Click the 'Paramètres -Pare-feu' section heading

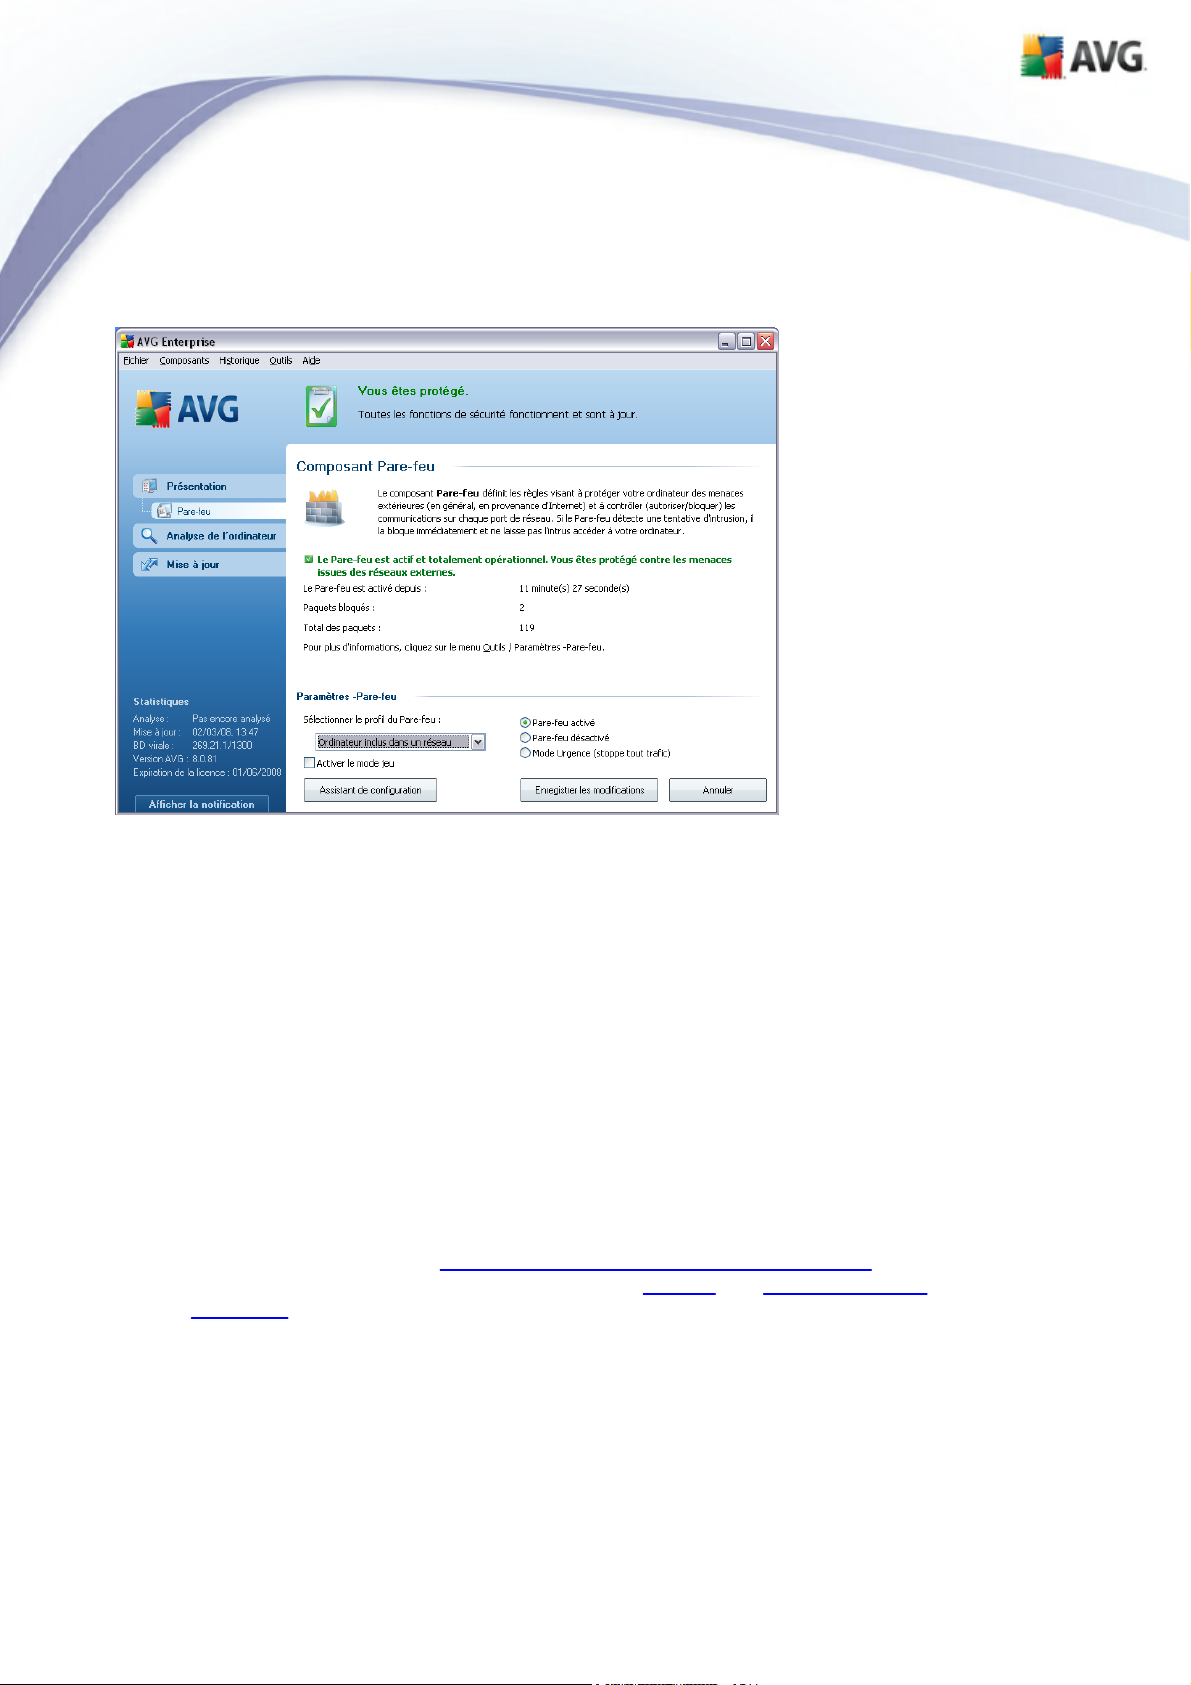click(x=346, y=696)
